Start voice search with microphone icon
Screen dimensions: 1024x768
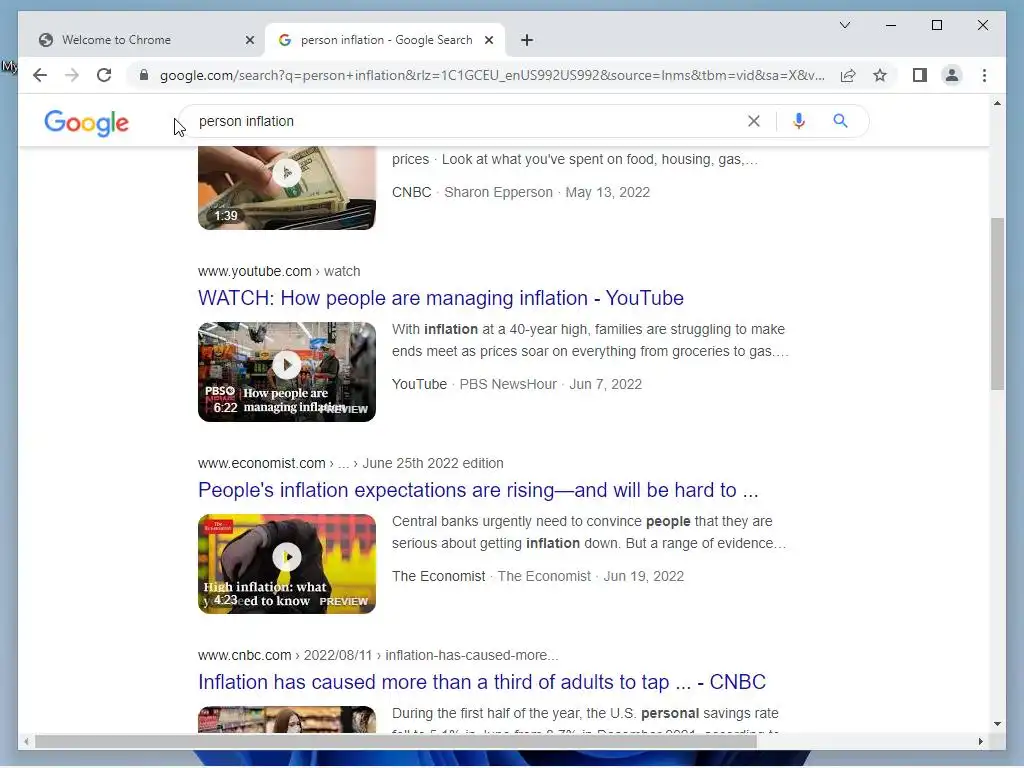pos(799,121)
